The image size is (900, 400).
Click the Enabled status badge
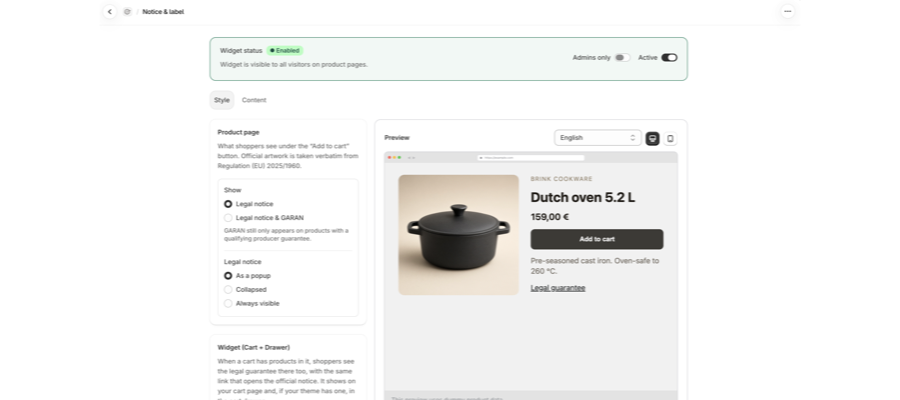click(x=285, y=51)
